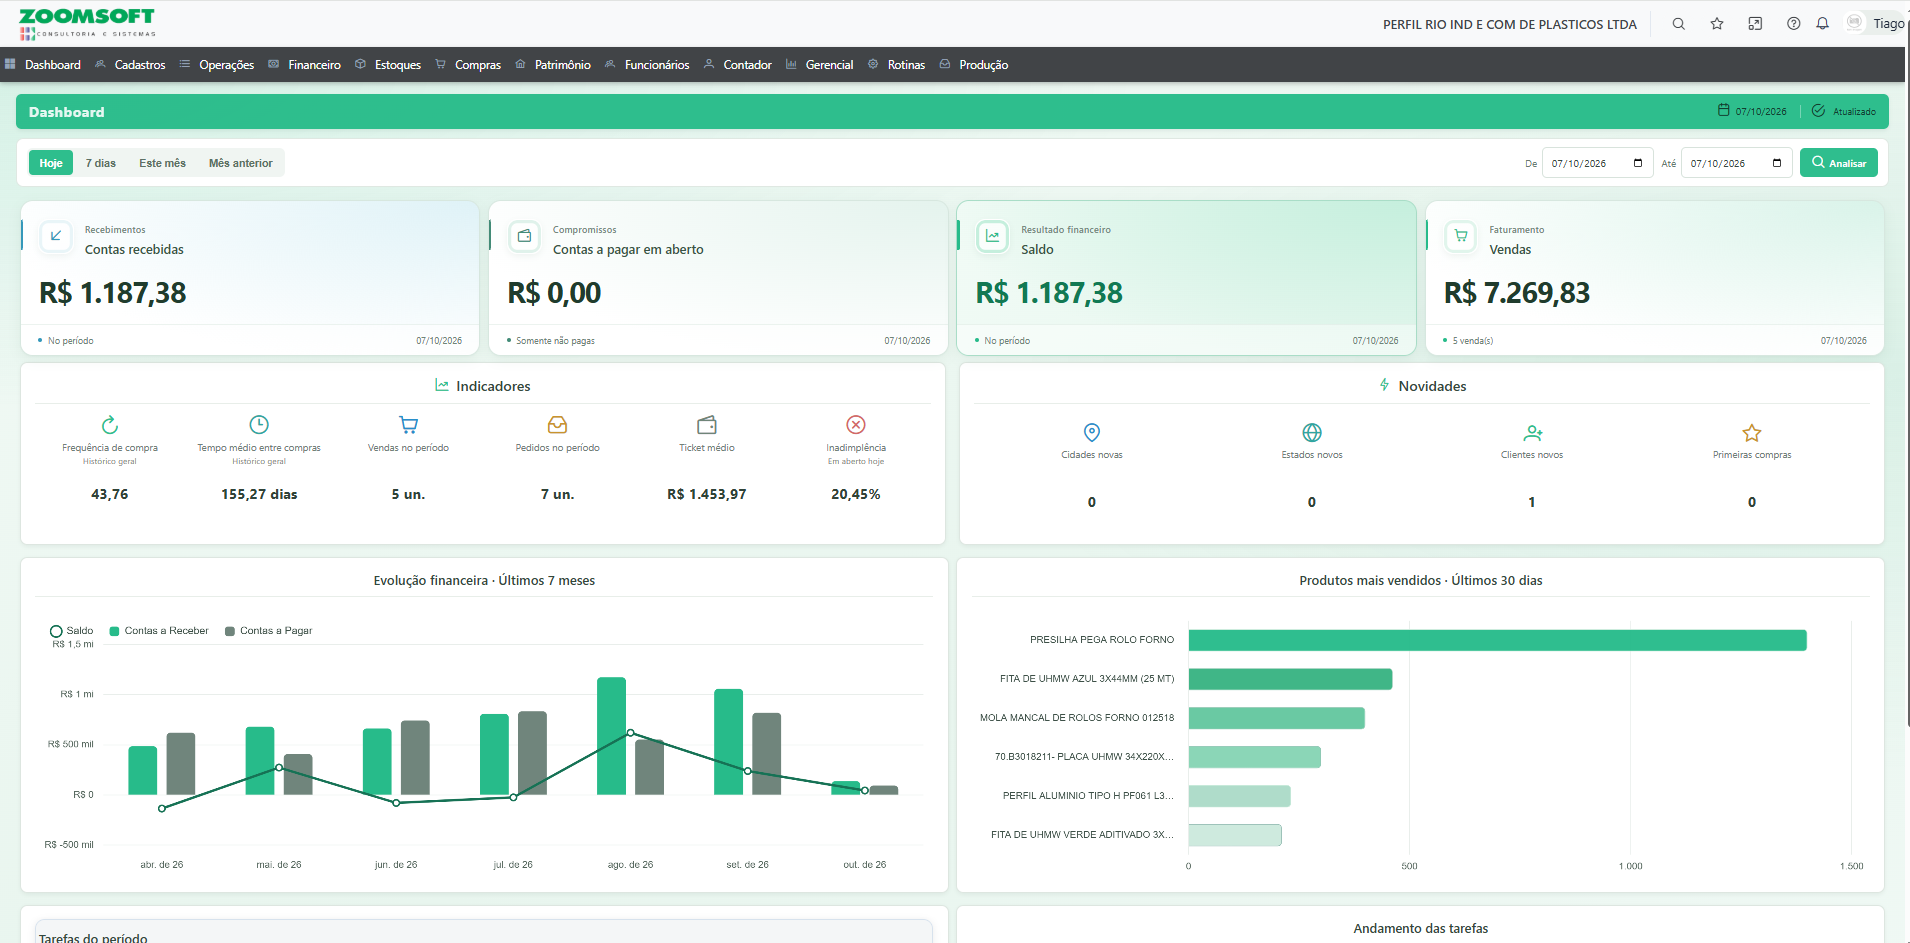Viewport: 1910px width, 943px height.
Task: Click the 5 venda(s) footer text
Action: coord(1473,341)
